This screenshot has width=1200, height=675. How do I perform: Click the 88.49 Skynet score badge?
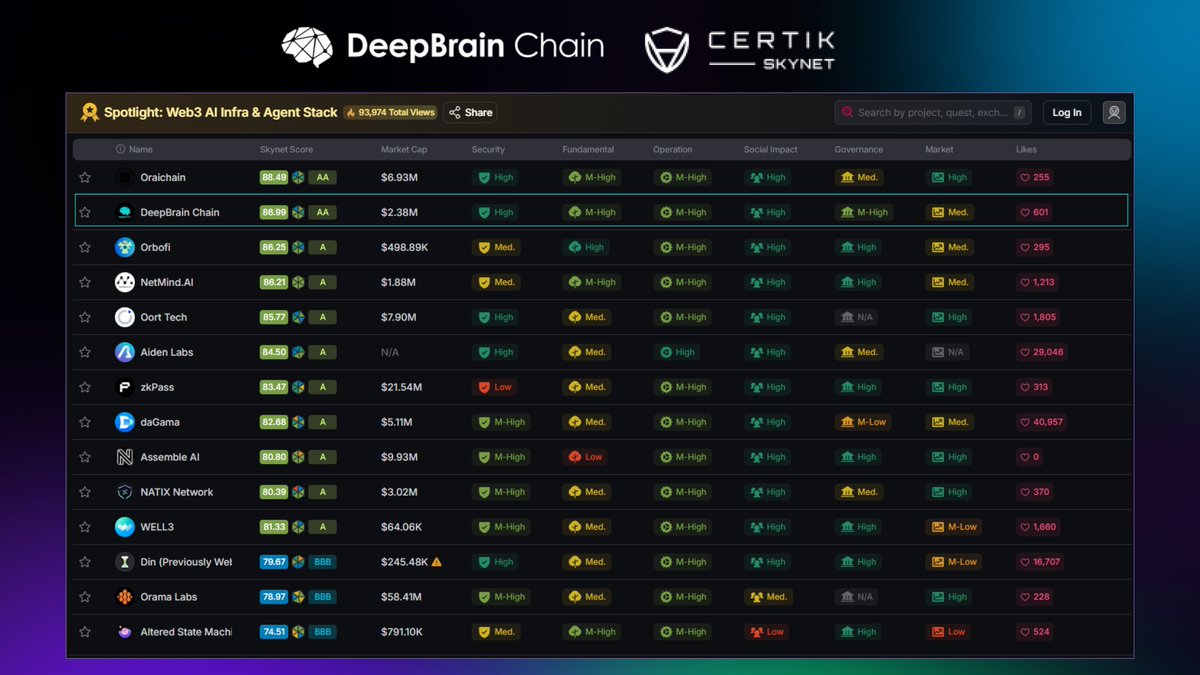(x=274, y=177)
